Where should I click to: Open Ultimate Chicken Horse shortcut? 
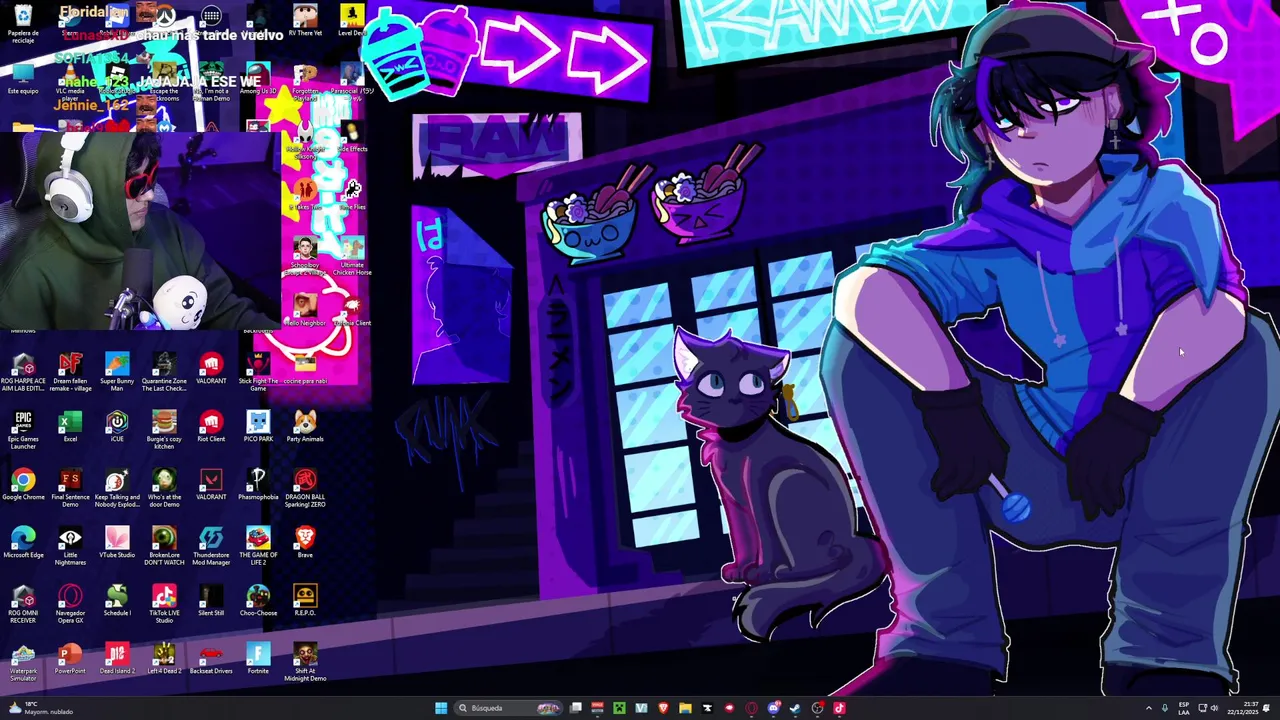(x=352, y=256)
